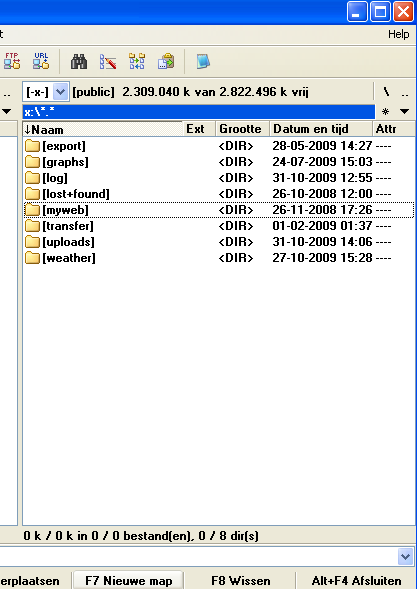Open the multi-rename tool icon

108,61
